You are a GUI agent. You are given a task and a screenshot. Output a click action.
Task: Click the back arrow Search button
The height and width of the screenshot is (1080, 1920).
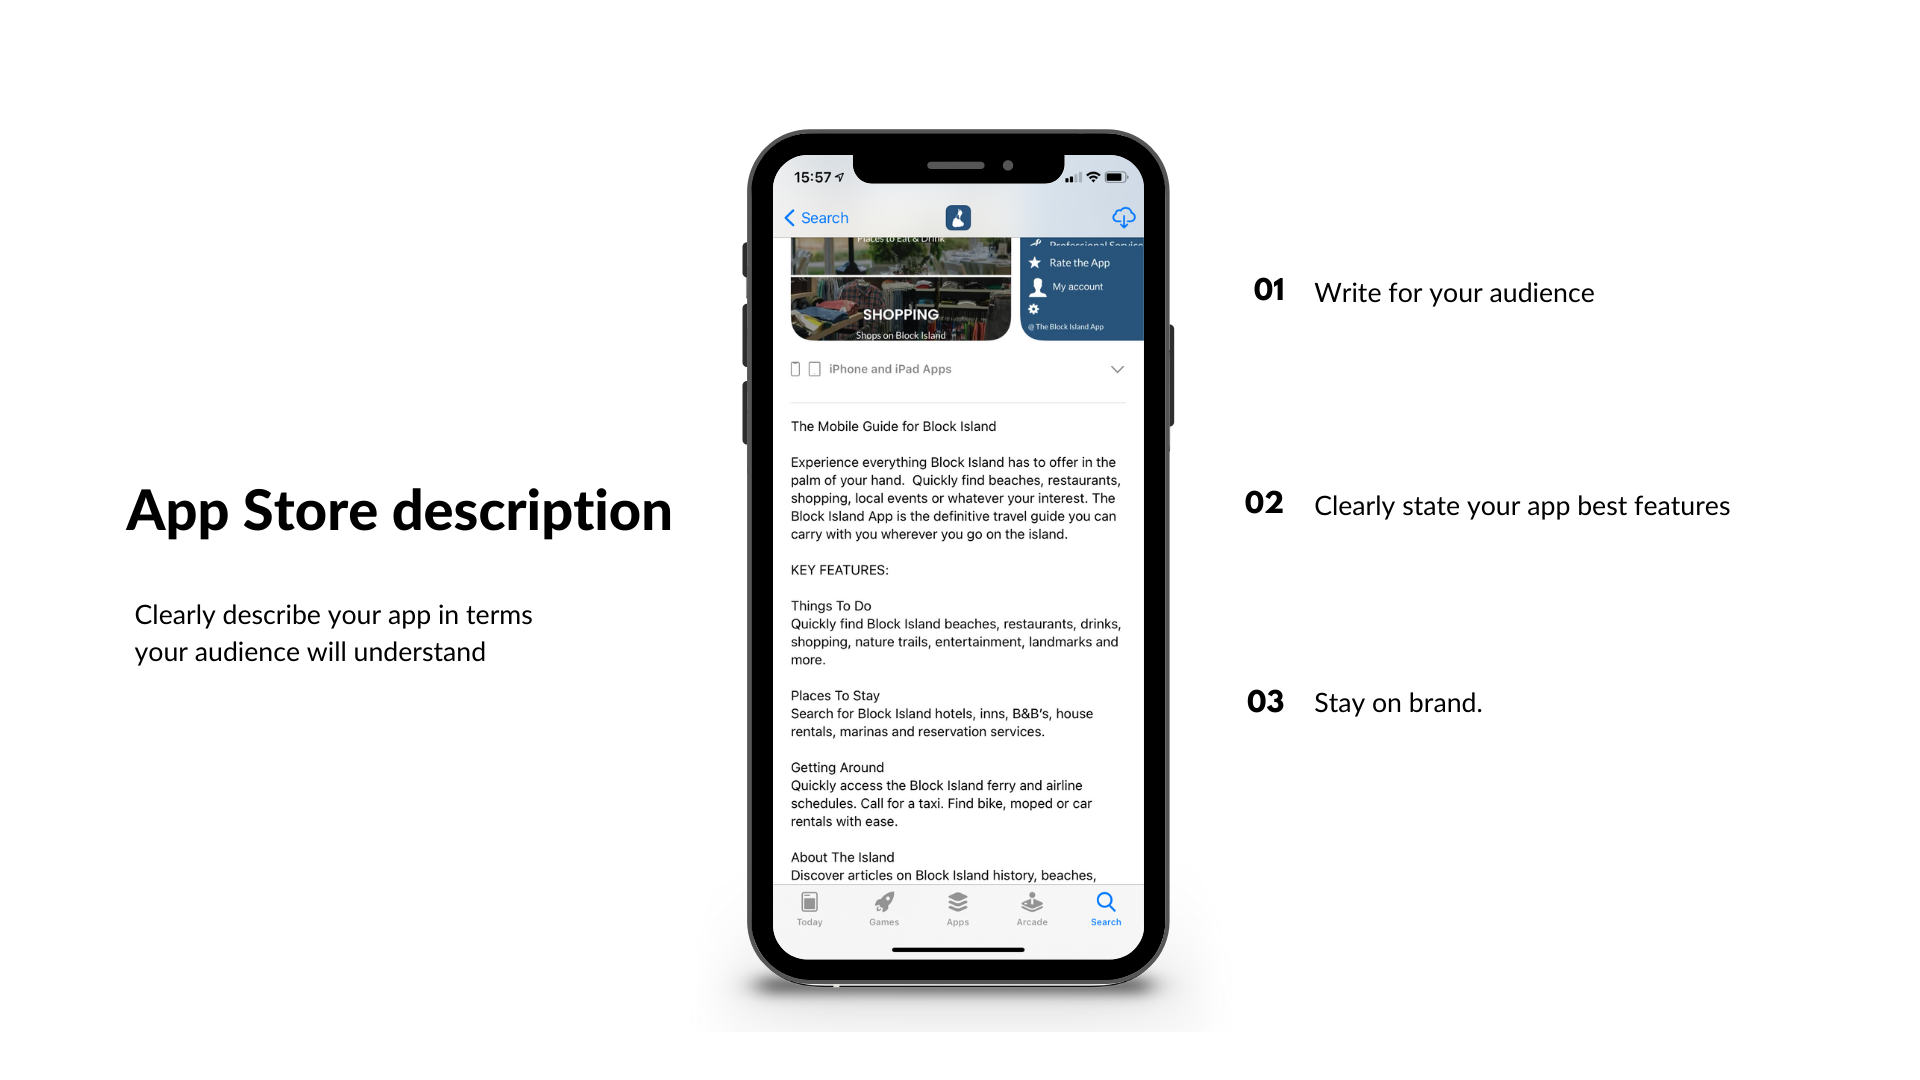[x=814, y=218]
